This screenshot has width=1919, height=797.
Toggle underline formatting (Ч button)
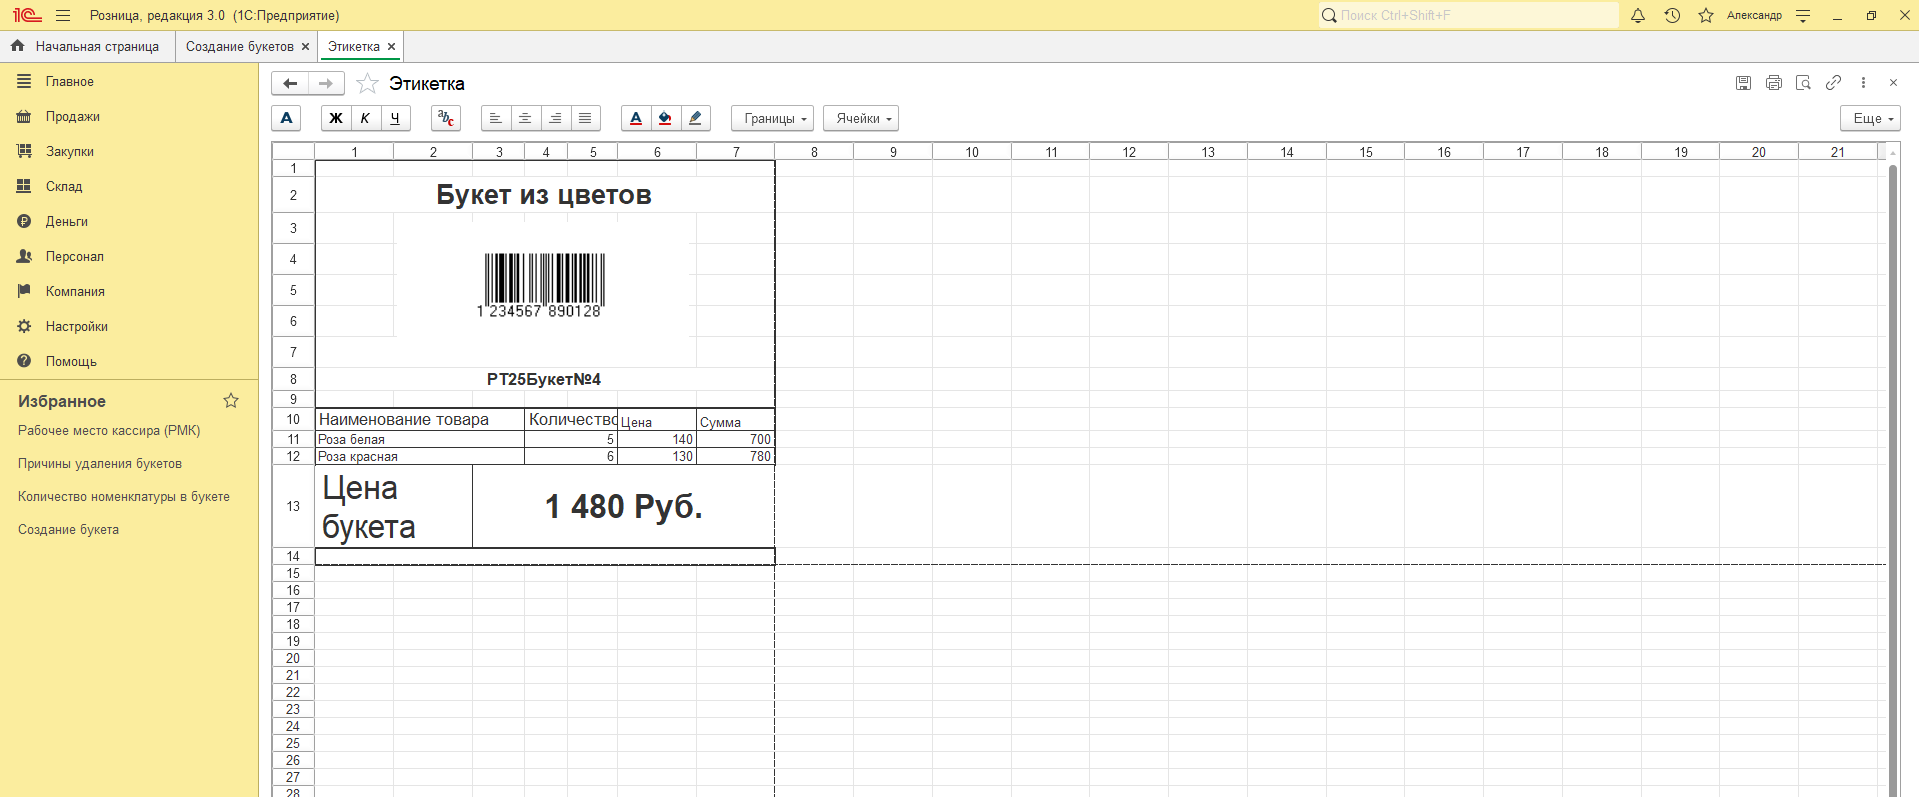point(395,118)
